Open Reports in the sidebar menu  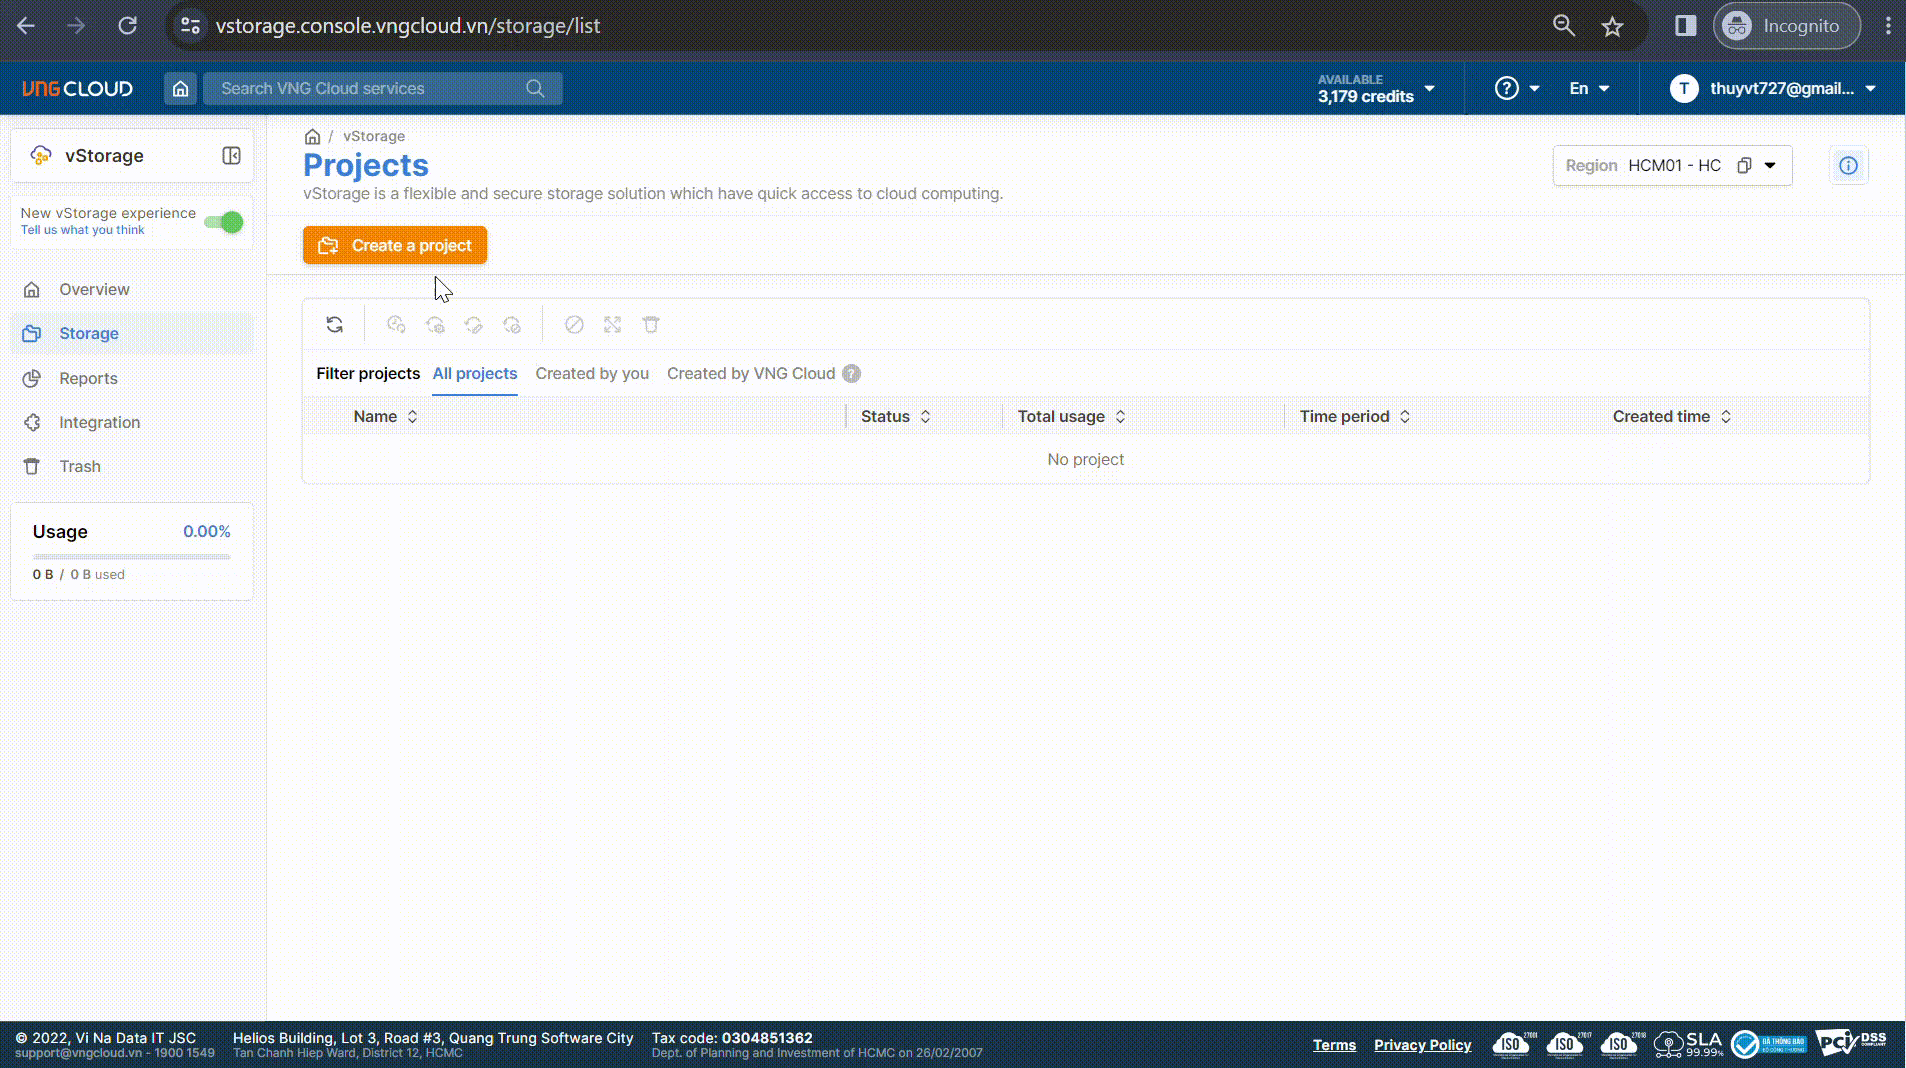(x=88, y=379)
